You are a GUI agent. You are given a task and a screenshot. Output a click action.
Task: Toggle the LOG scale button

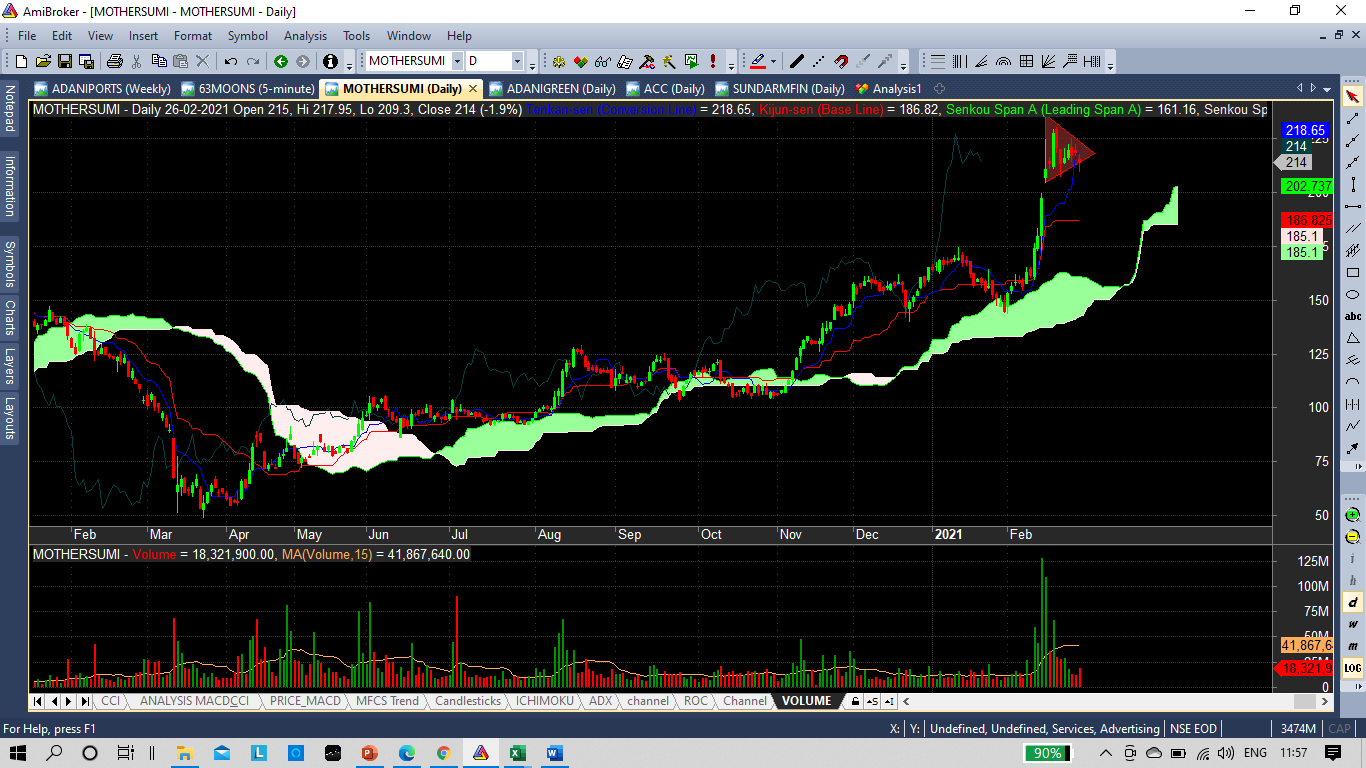pyautogui.click(x=1352, y=667)
